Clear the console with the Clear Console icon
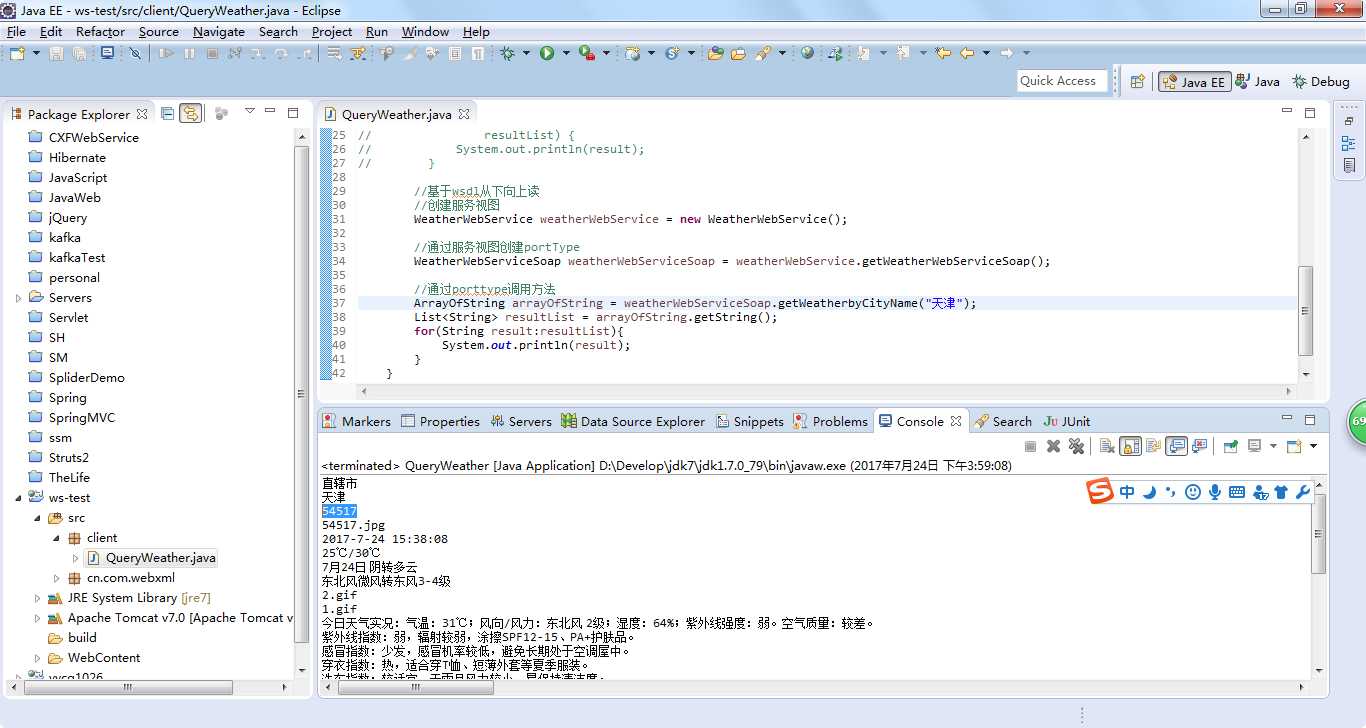 point(1107,446)
